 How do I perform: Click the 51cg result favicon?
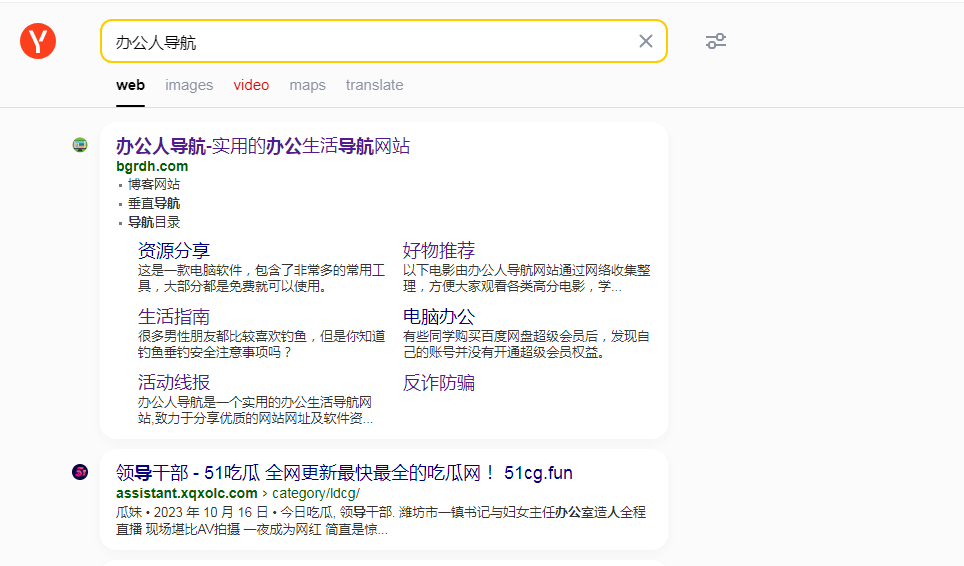point(80,472)
